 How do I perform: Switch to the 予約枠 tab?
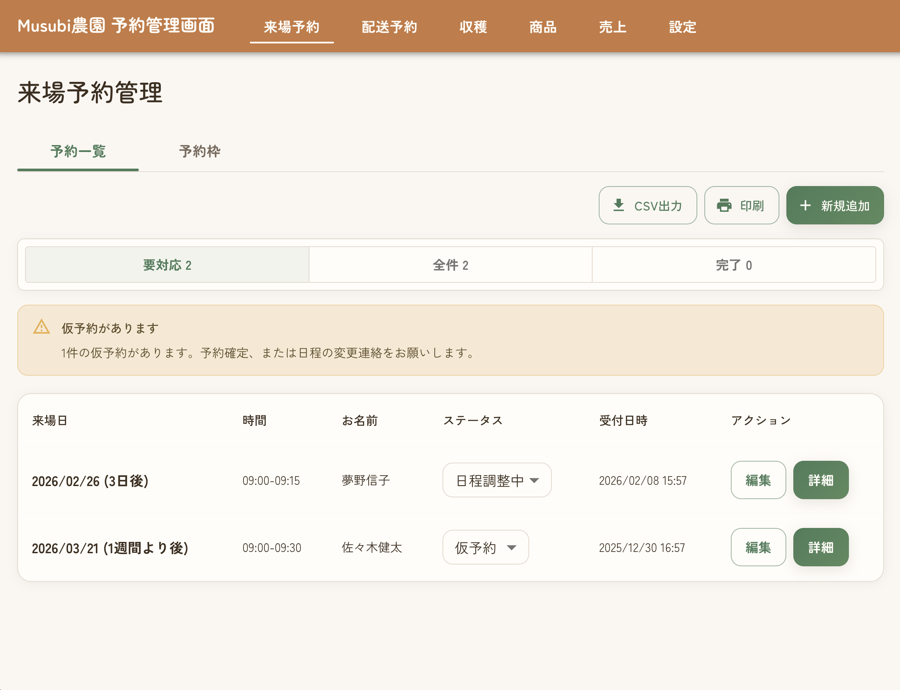coord(199,152)
